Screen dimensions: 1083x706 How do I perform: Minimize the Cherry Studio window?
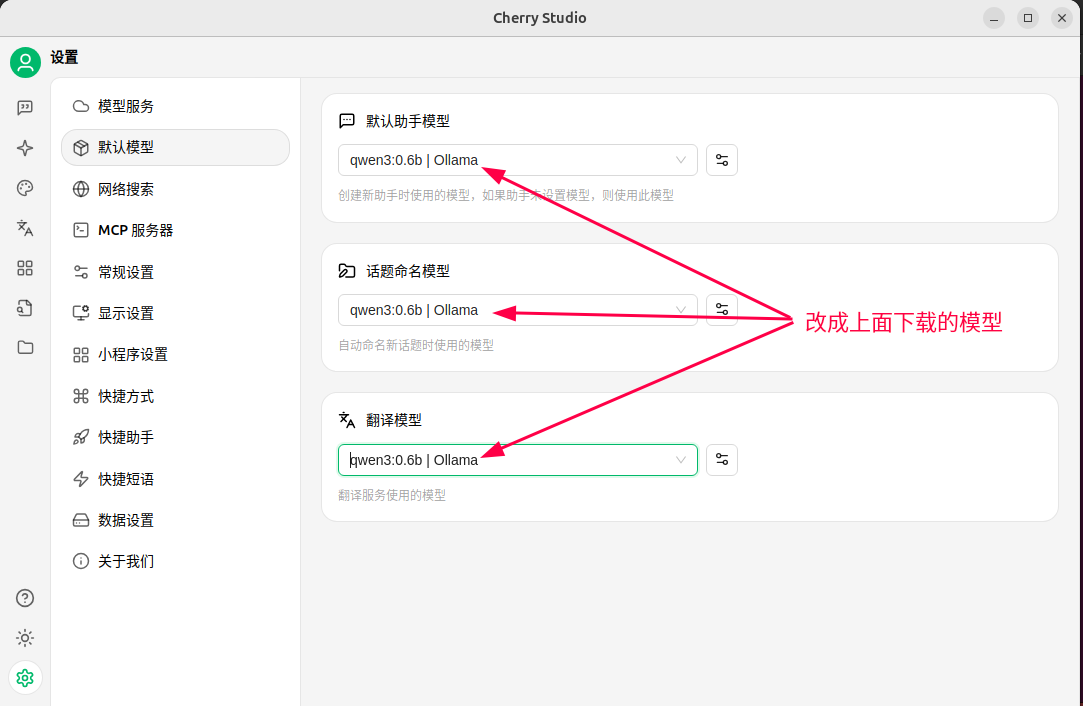coord(994,18)
